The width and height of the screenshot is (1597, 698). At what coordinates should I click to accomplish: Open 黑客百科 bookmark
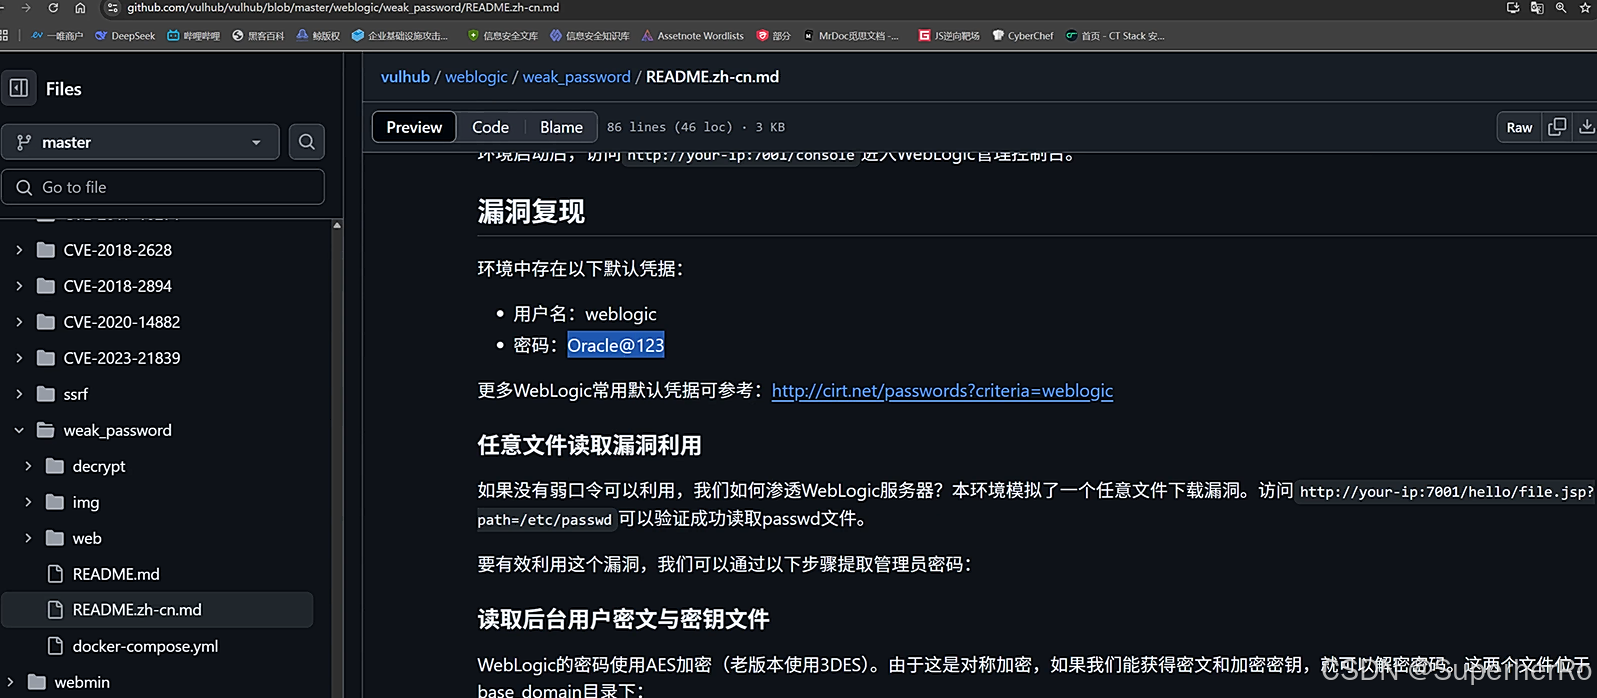pyautogui.click(x=258, y=36)
